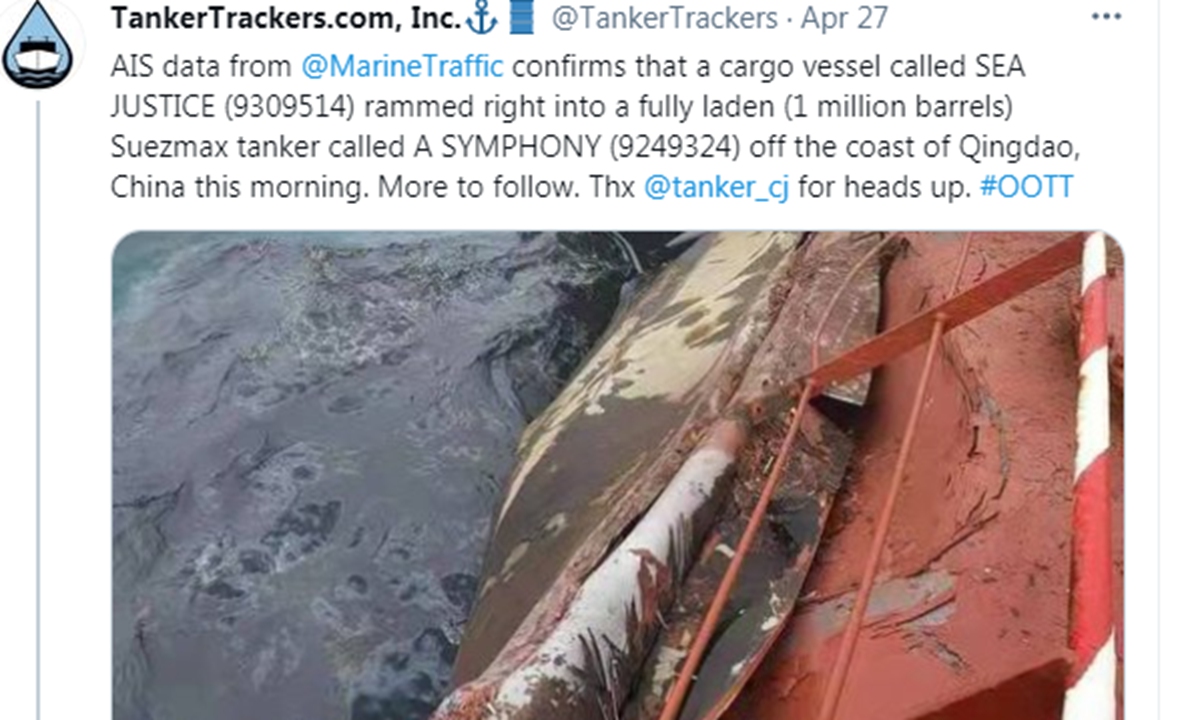Image resolution: width=1200 pixels, height=720 pixels.
Task: Open the damaged ship hull photo
Action: click(617, 476)
